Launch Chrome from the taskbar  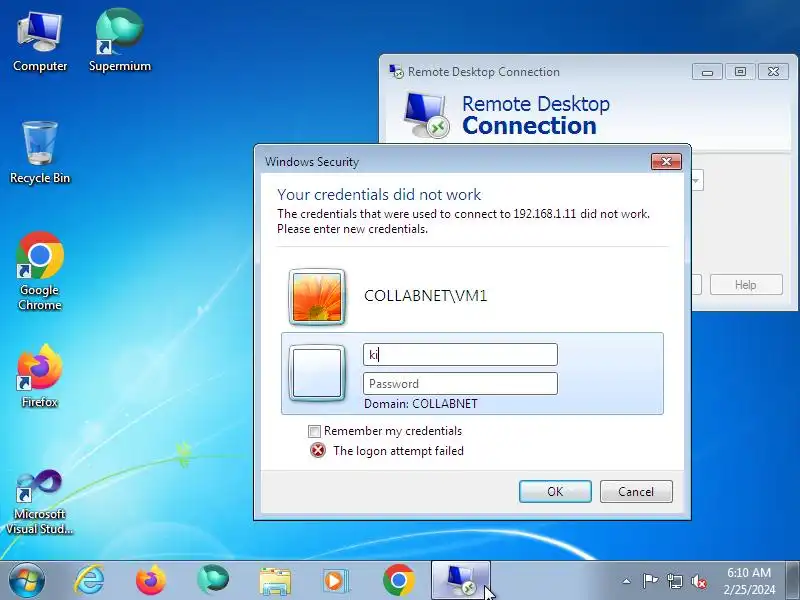click(x=398, y=580)
